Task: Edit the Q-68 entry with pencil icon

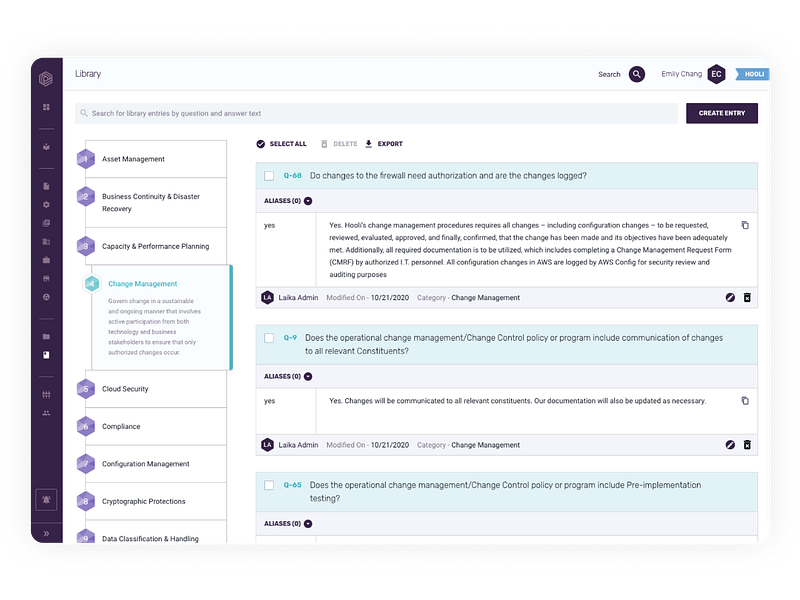Action: coord(730,297)
